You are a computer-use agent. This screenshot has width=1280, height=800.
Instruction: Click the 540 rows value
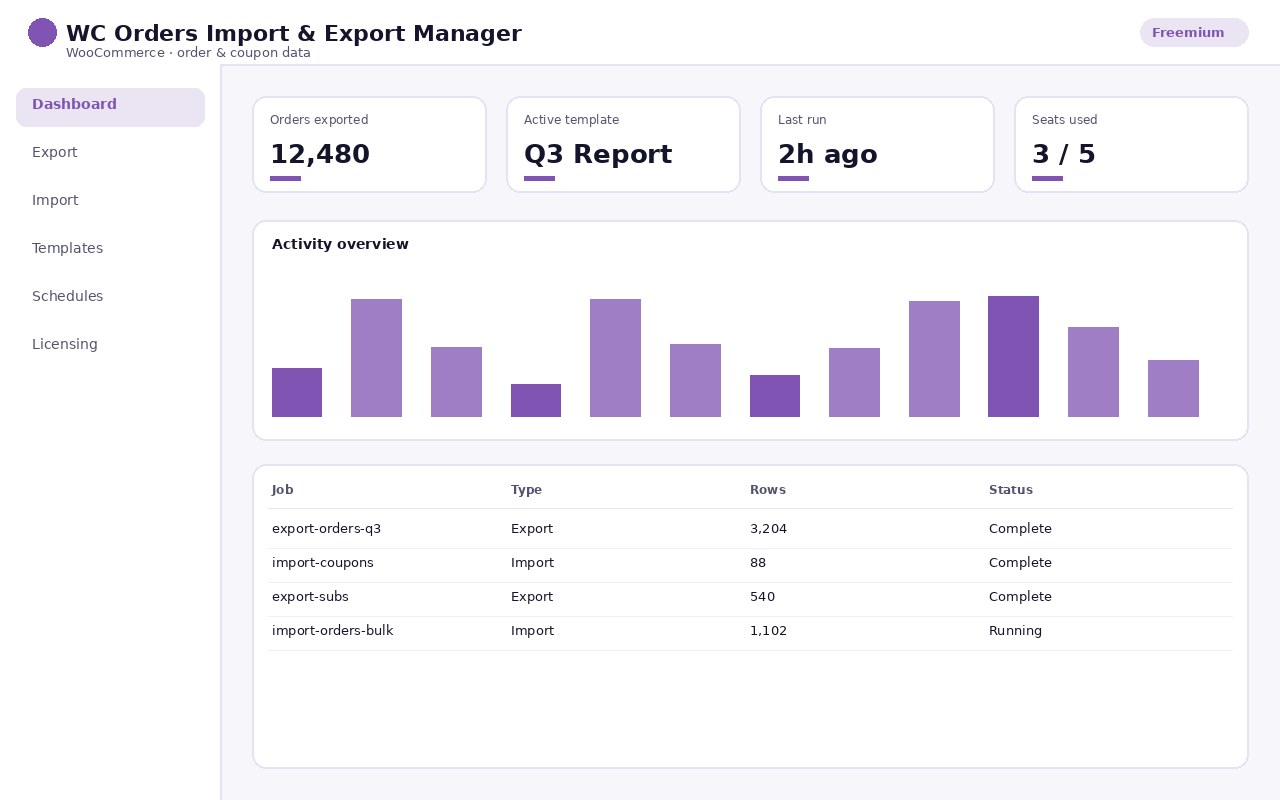pos(762,597)
